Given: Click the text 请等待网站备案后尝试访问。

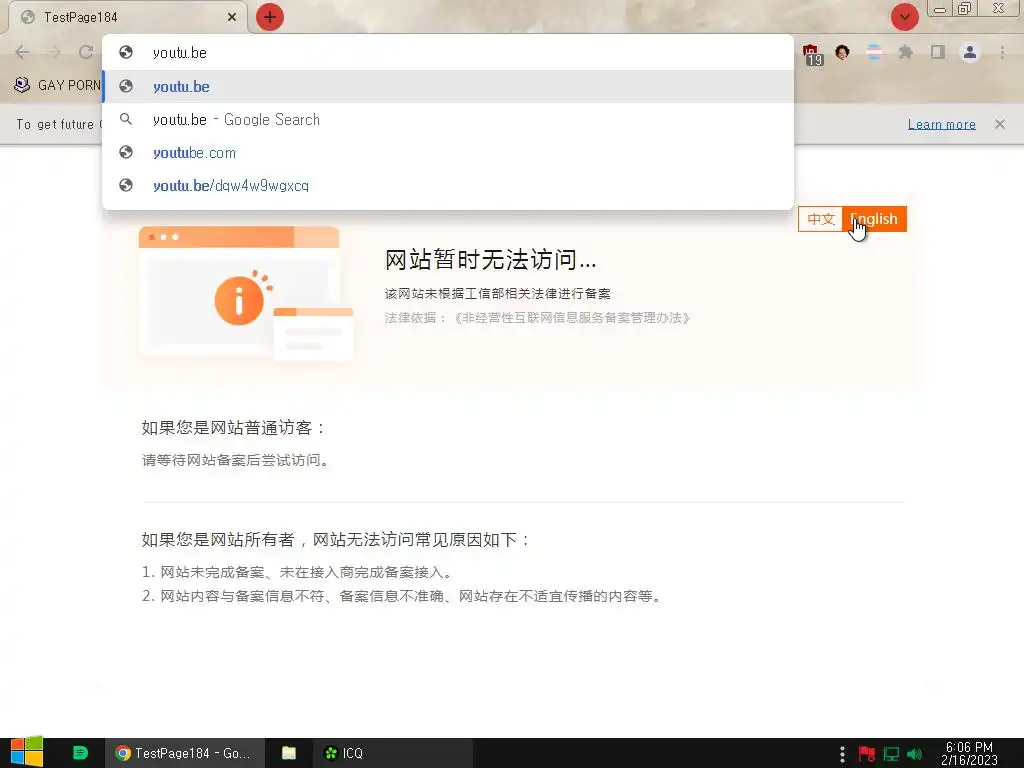Looking at the screenshot, I should pos(237,460).
